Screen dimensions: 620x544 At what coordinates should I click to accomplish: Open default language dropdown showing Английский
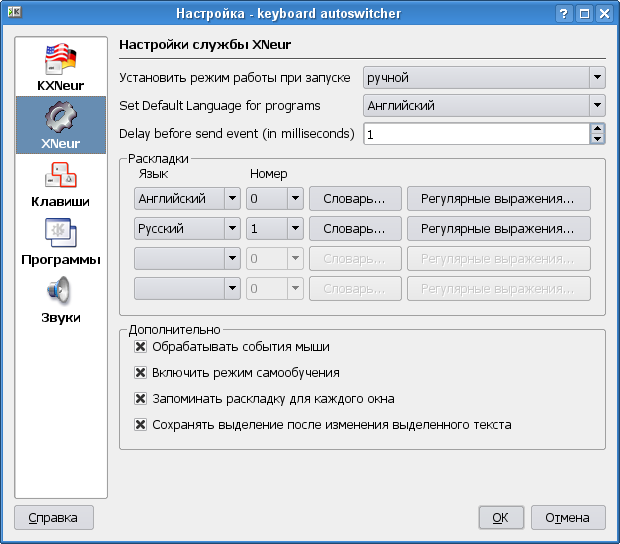pos(484,105)
